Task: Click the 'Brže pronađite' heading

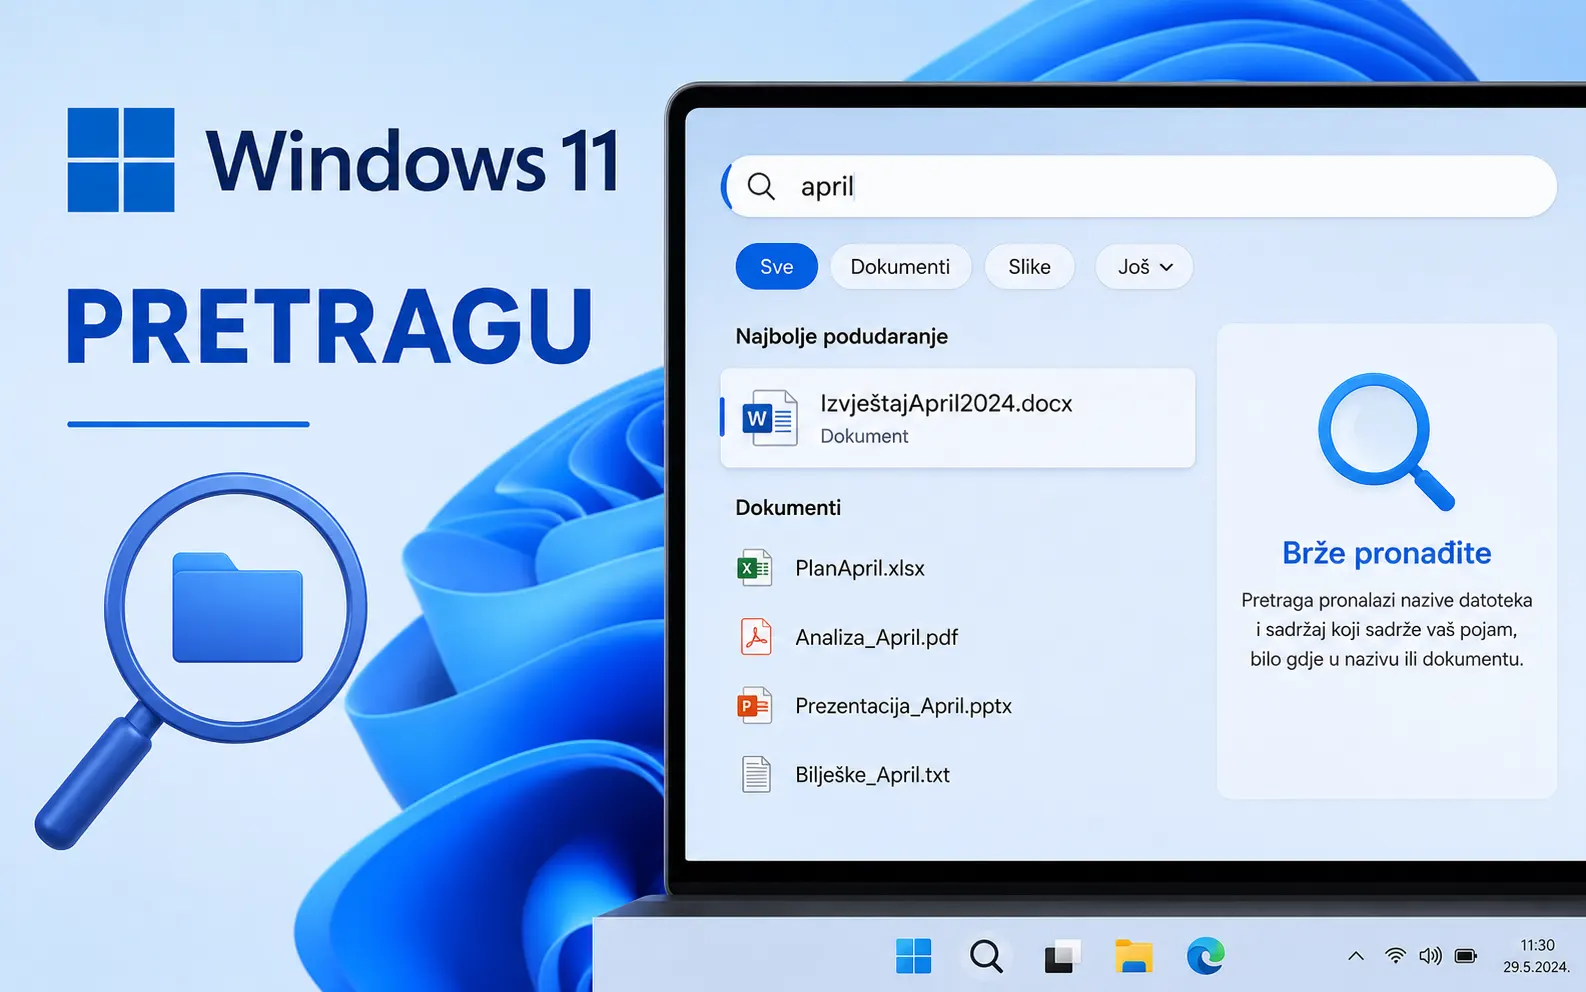Action: pyautogui.click(x=1386, y=553)
